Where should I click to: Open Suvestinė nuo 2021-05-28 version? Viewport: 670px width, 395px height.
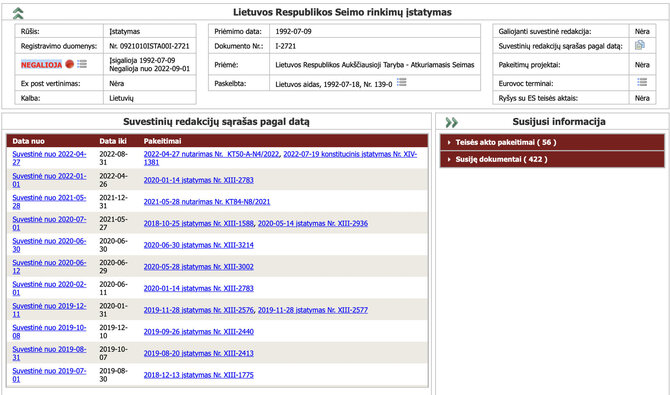(49, 202)
